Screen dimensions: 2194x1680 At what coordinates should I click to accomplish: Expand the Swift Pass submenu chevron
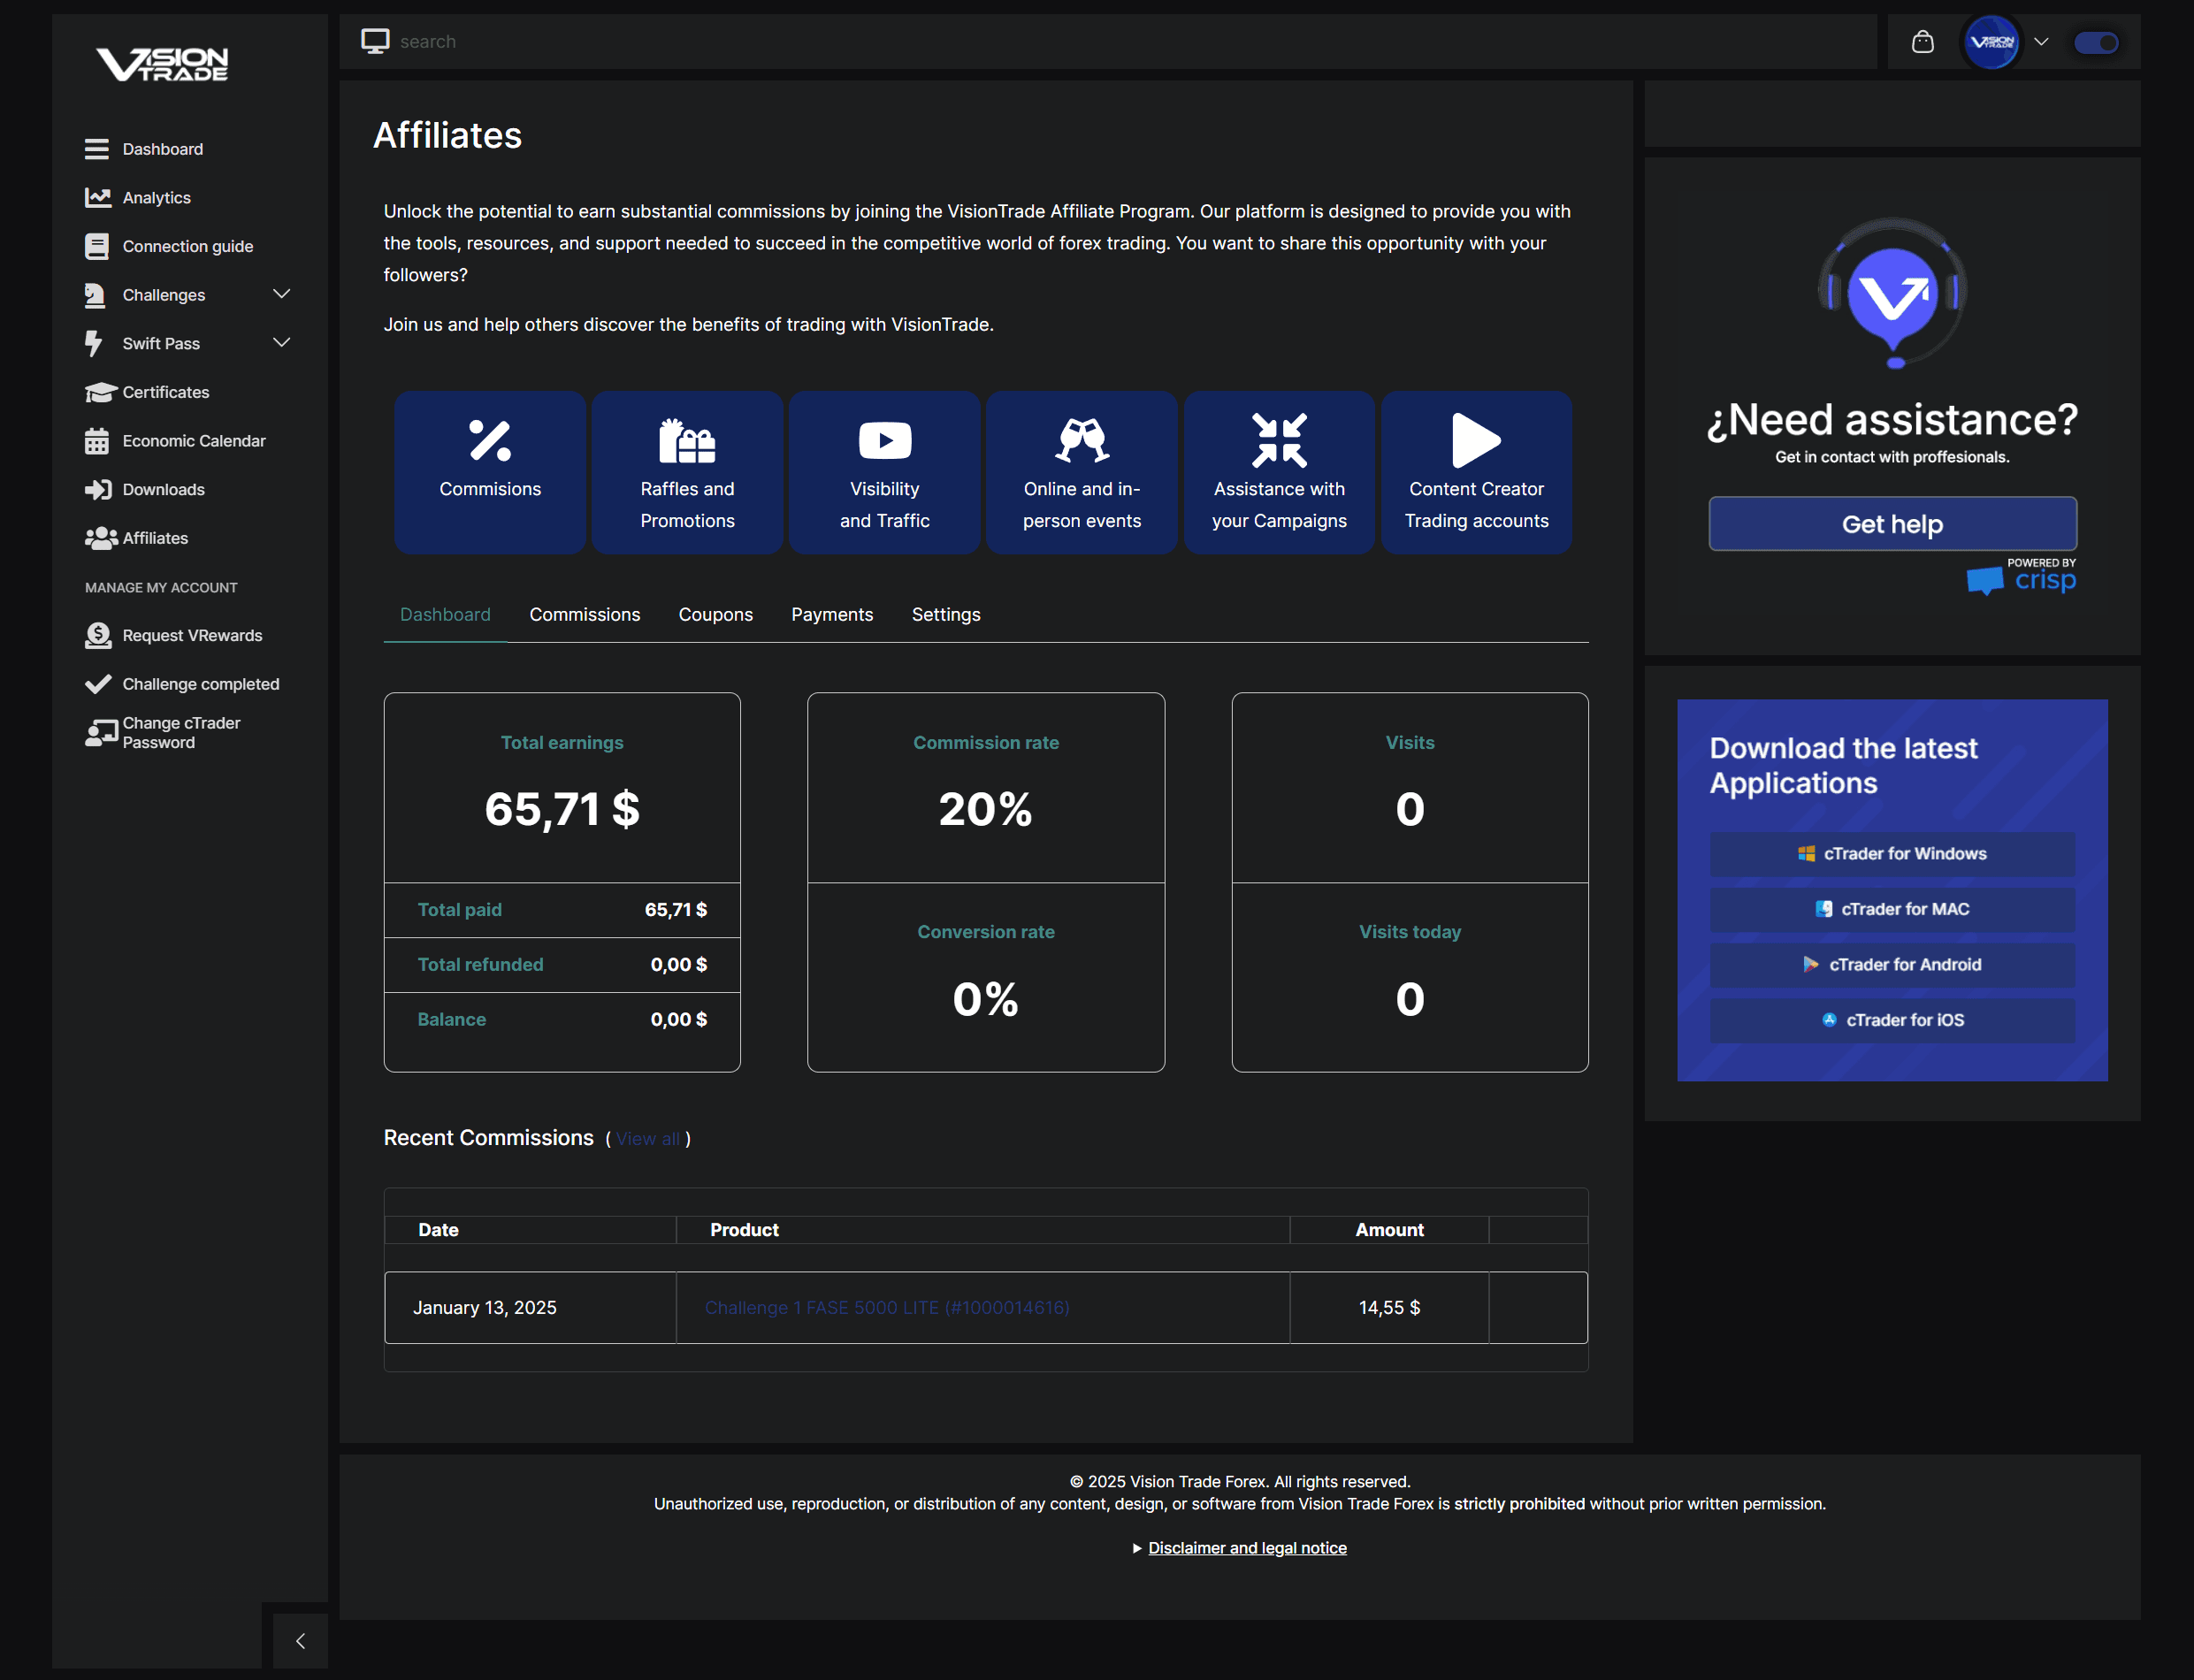282,343
